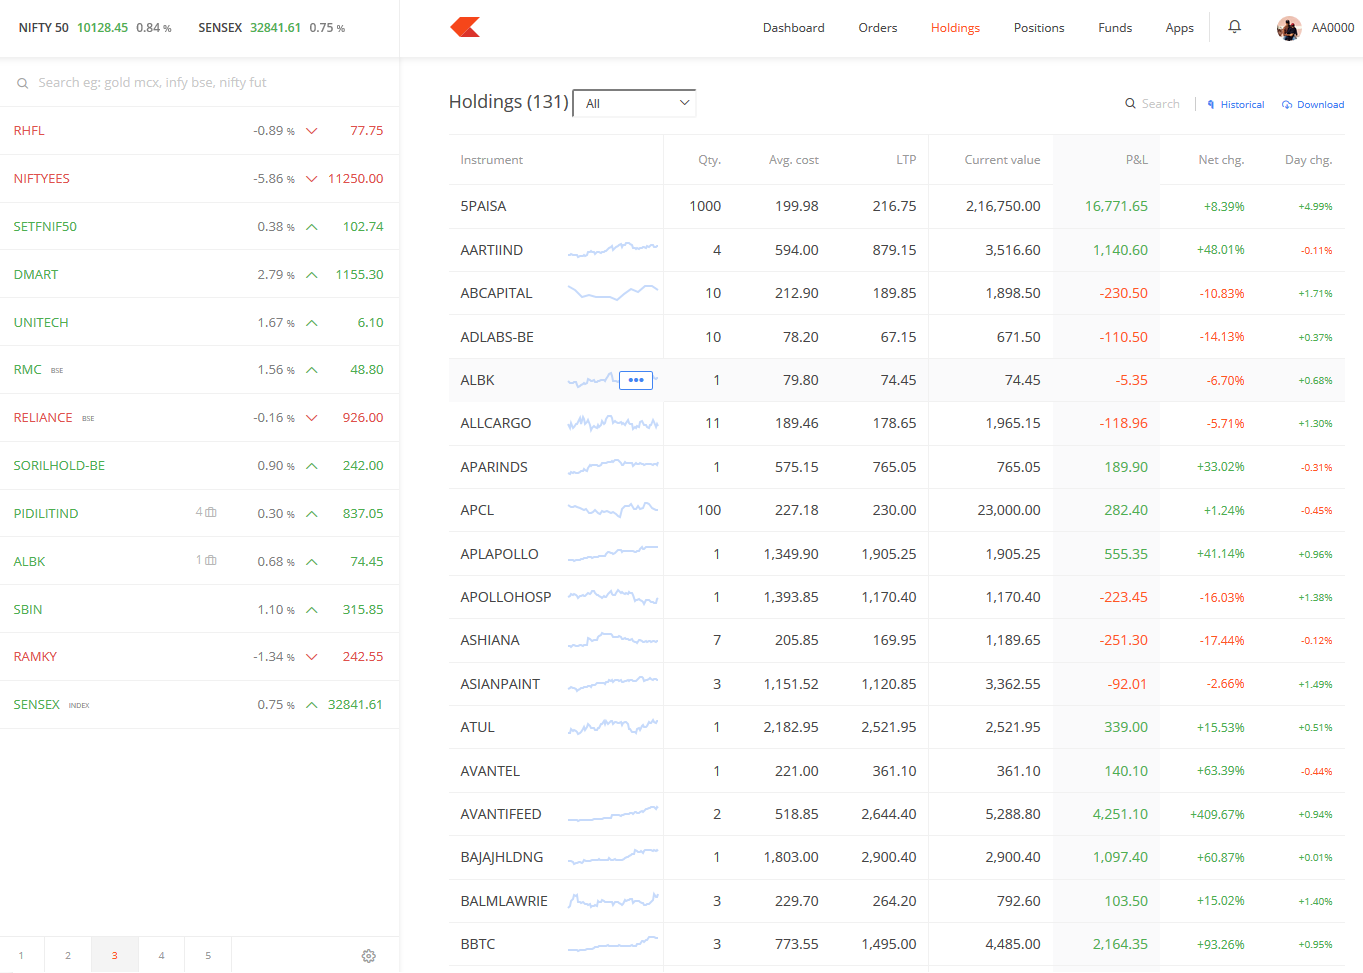The image size is (1363, 973).
Task: Click the NIFTY 50 index value
Action: (103, 28)
